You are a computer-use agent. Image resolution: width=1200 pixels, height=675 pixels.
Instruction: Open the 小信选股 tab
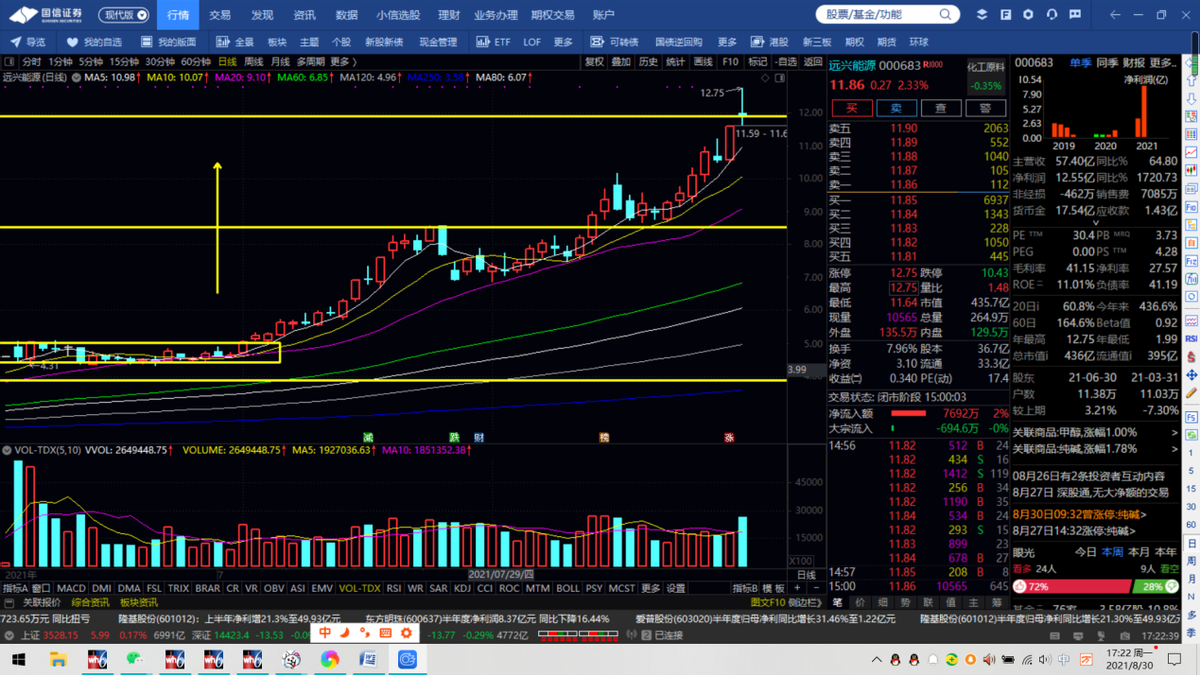point(397,15)
